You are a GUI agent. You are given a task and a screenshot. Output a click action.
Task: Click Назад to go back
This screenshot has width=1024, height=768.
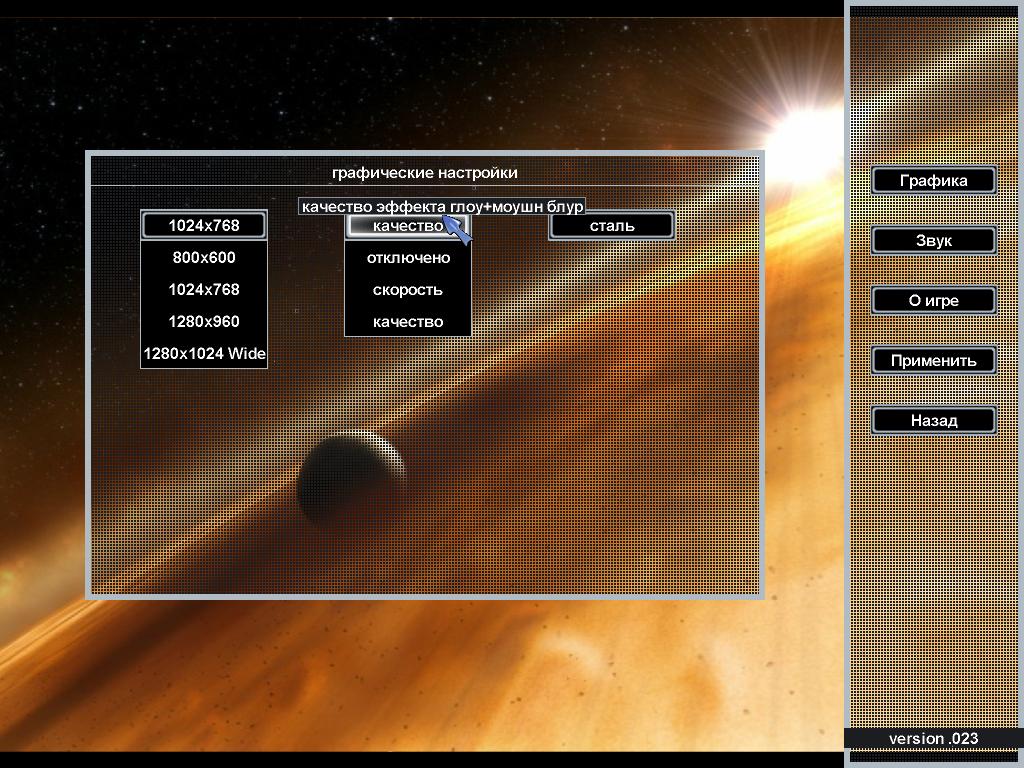[933, 421]
